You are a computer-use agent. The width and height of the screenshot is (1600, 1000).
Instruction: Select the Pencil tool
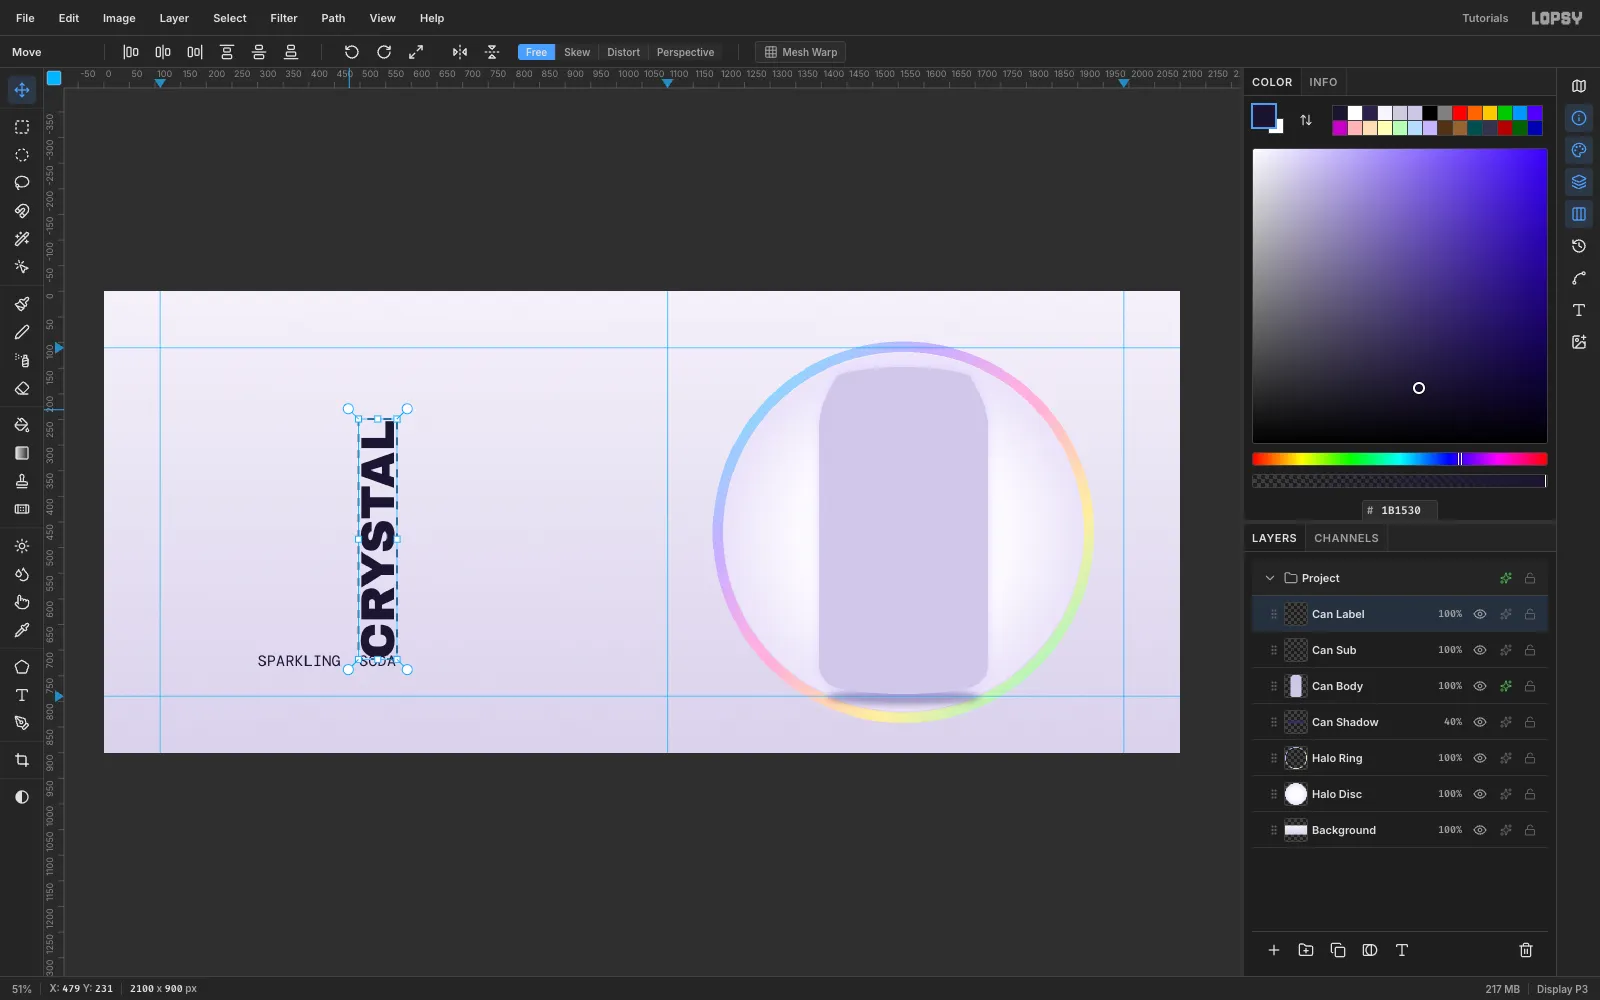(x=22, y=332)
